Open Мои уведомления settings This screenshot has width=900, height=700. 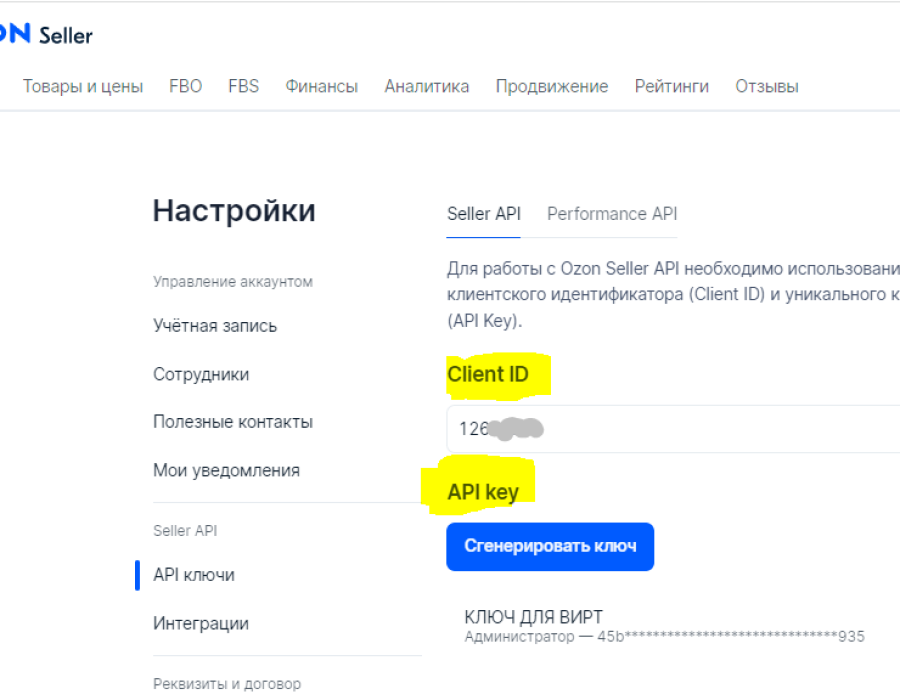[x=226, y=470]
